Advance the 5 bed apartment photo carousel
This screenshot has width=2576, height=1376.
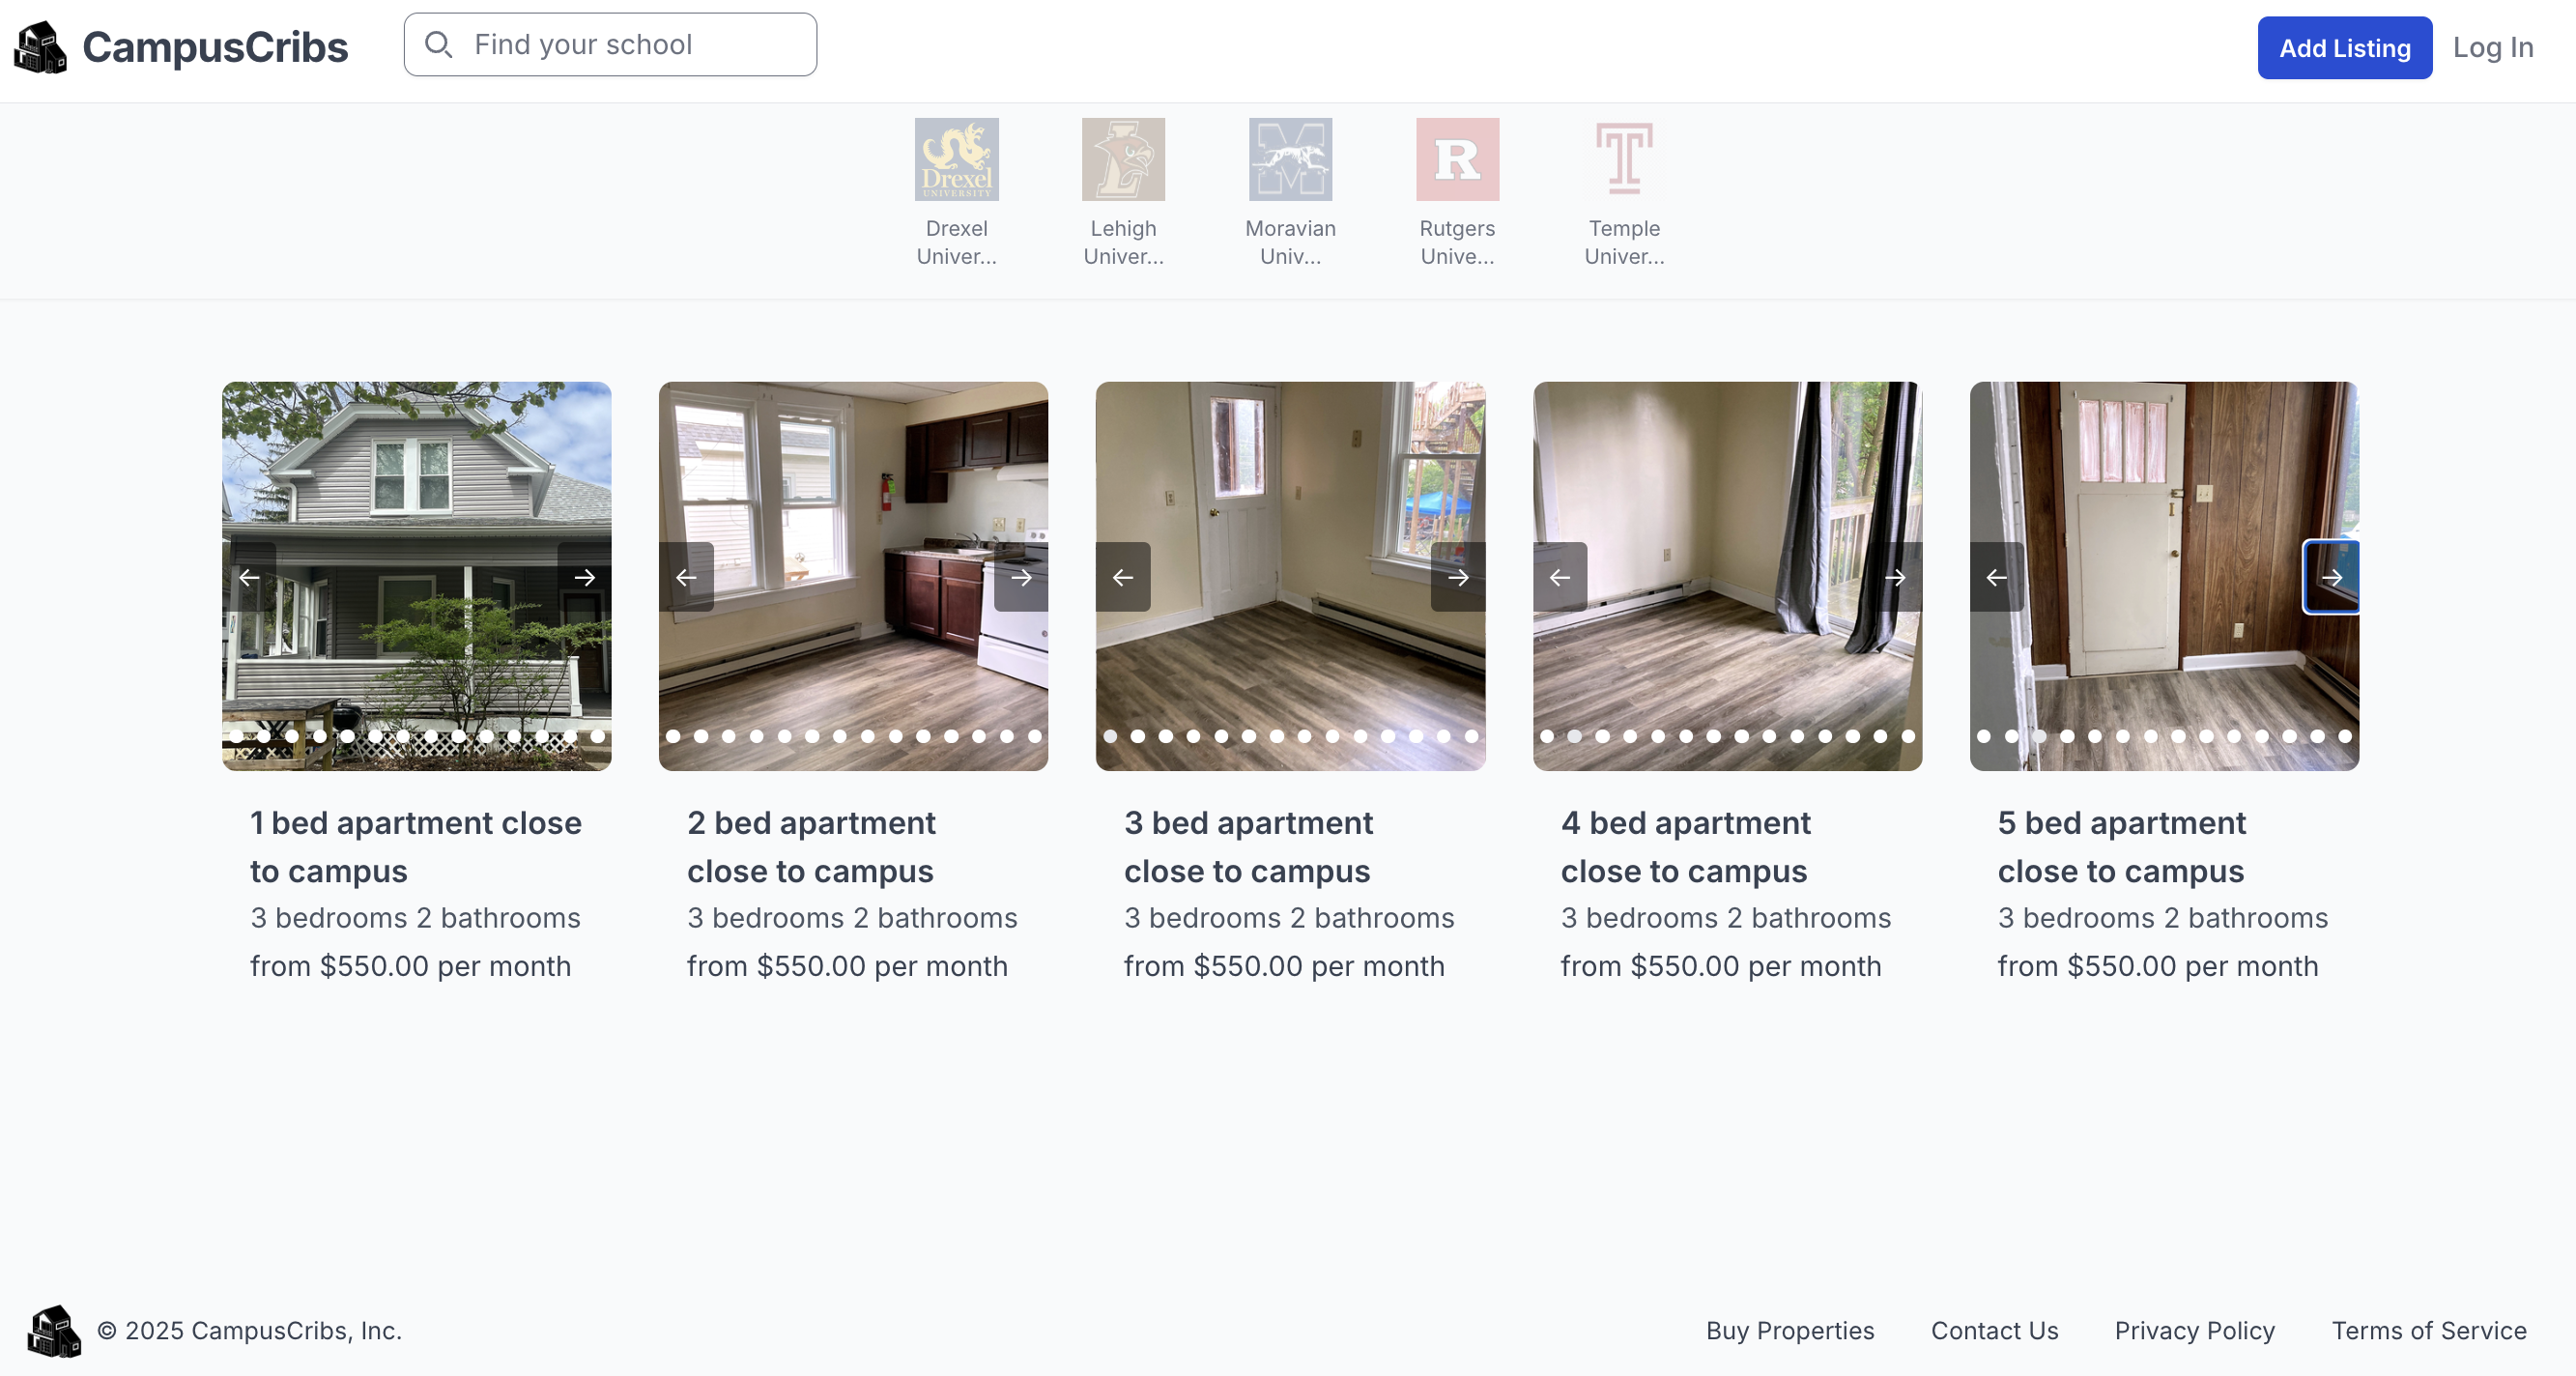coord(2333,577)
